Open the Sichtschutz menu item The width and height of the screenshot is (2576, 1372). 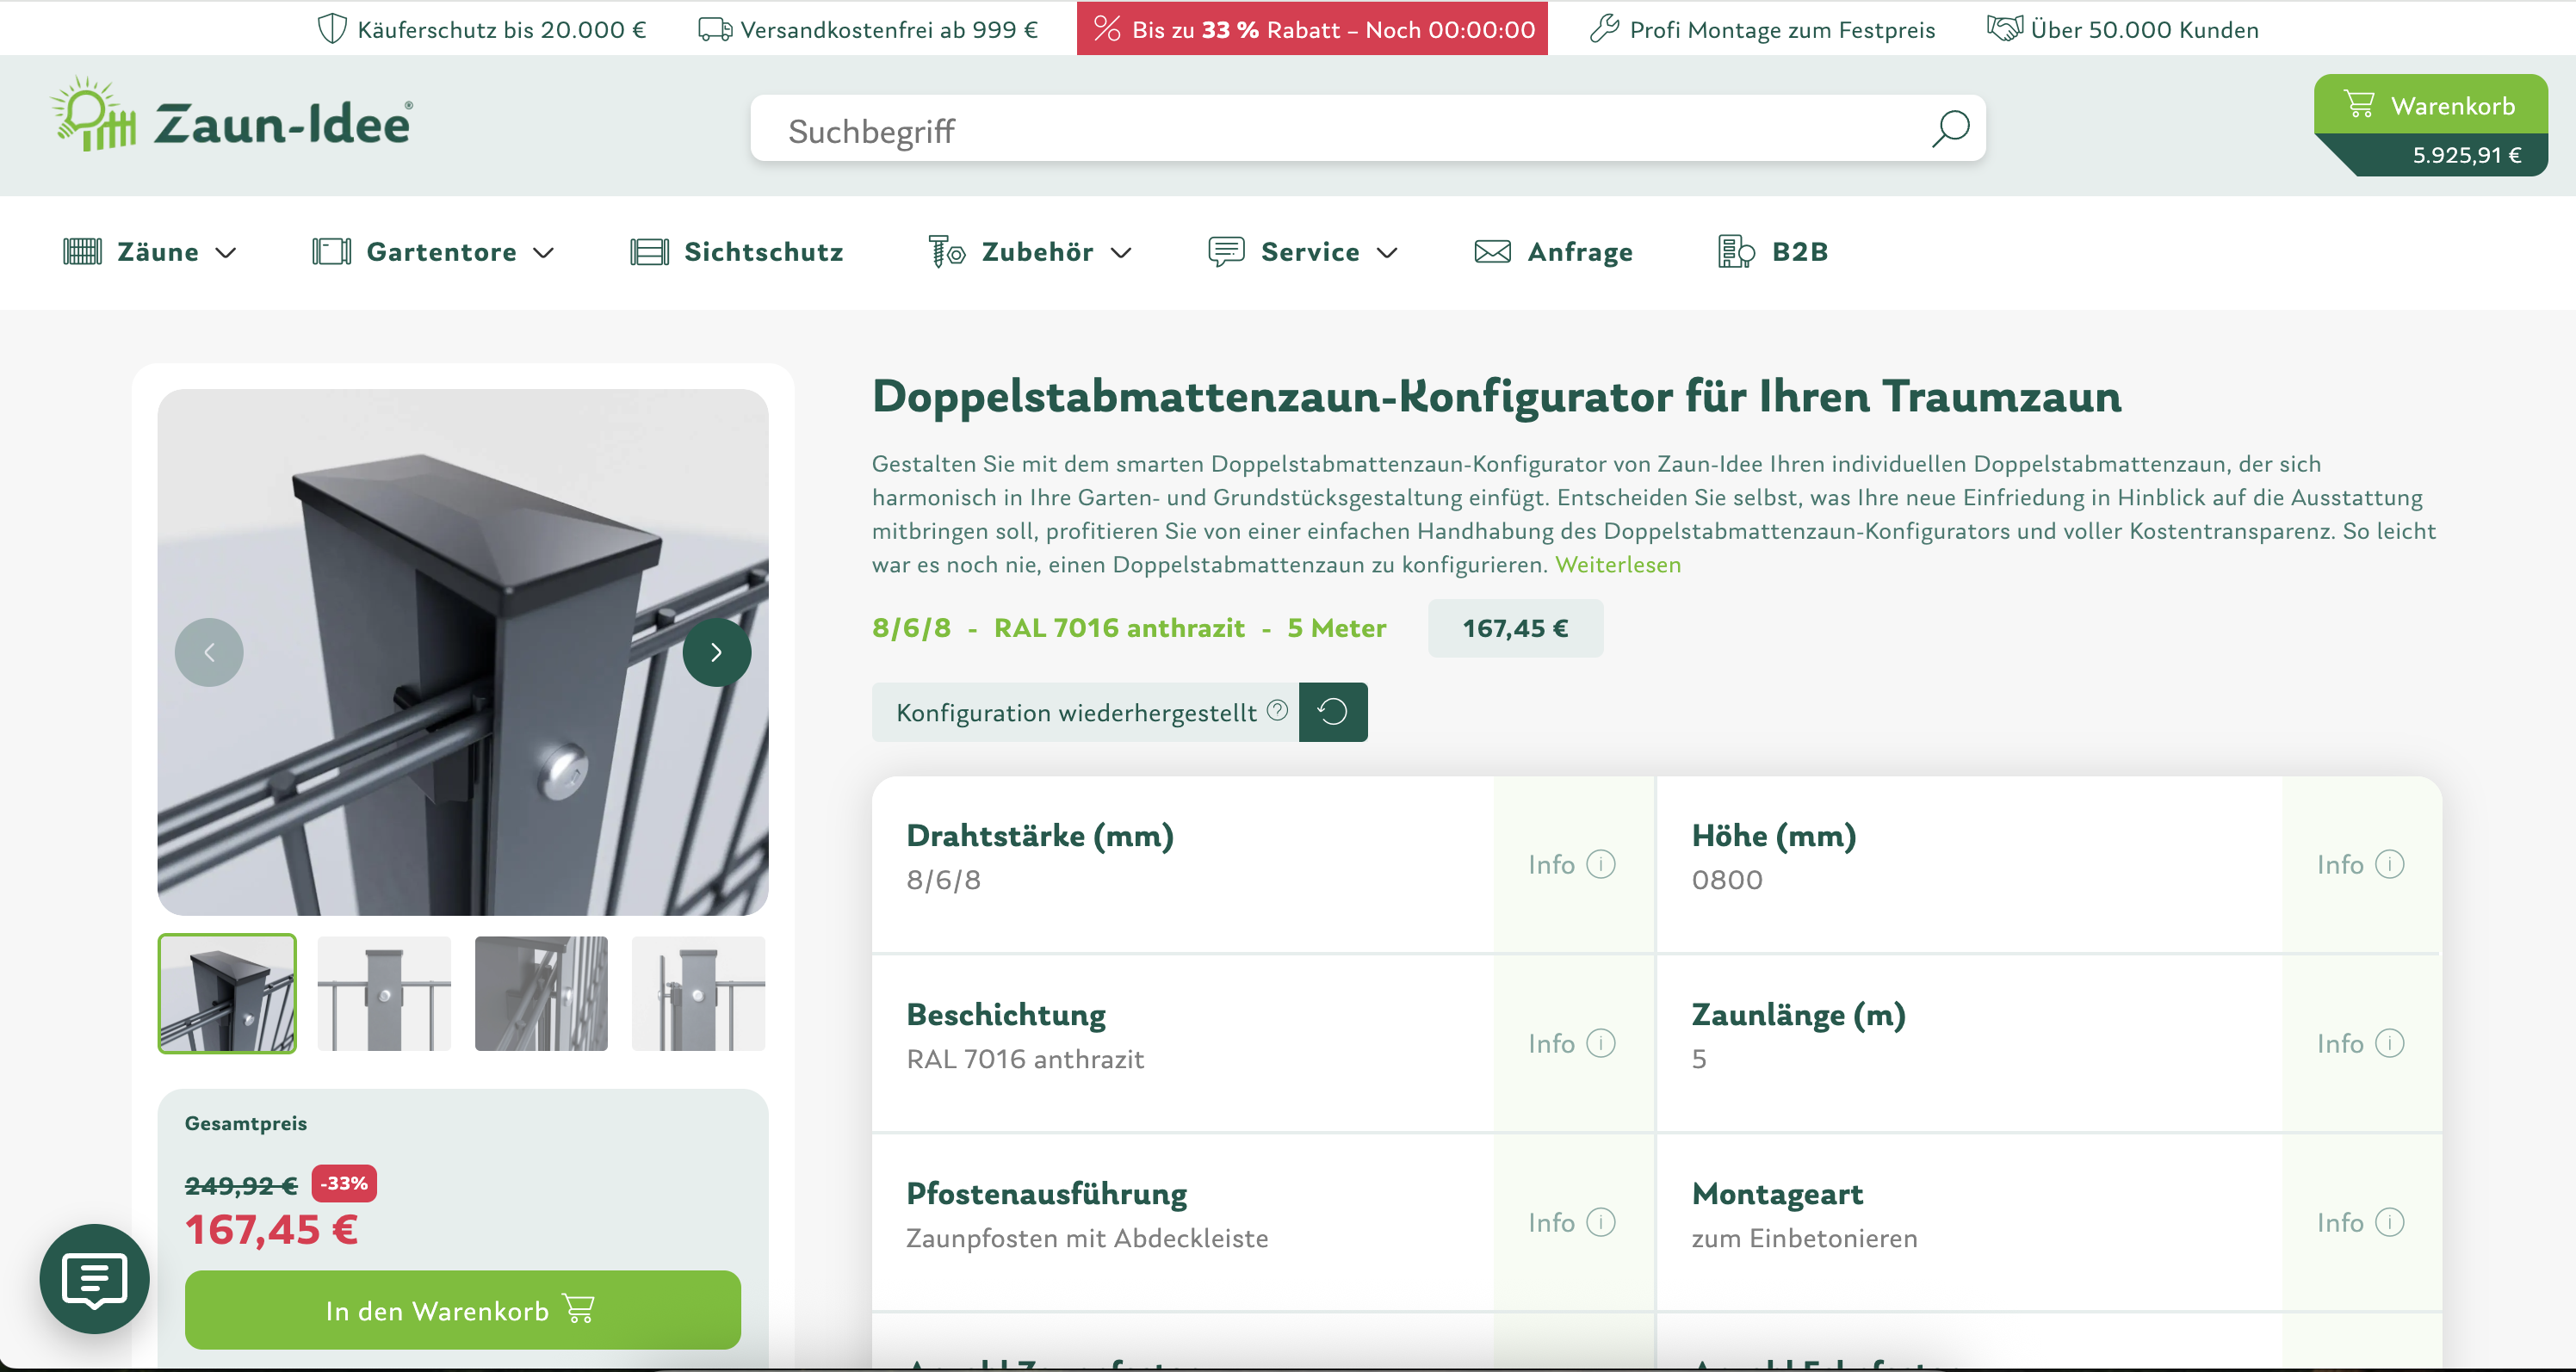click(x=763, y=251)
